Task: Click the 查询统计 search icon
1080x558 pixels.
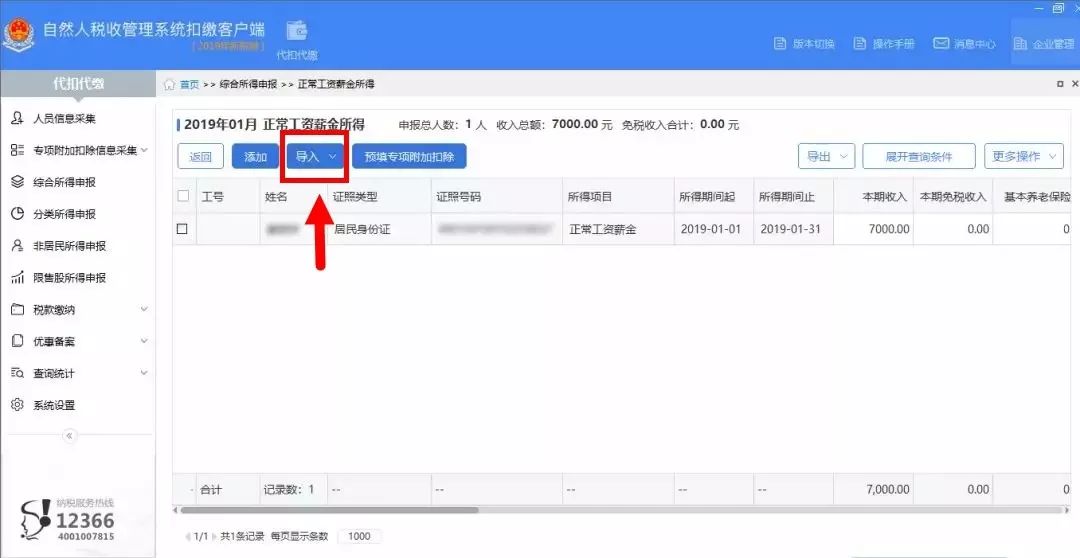Action: (x=18, y=373)
